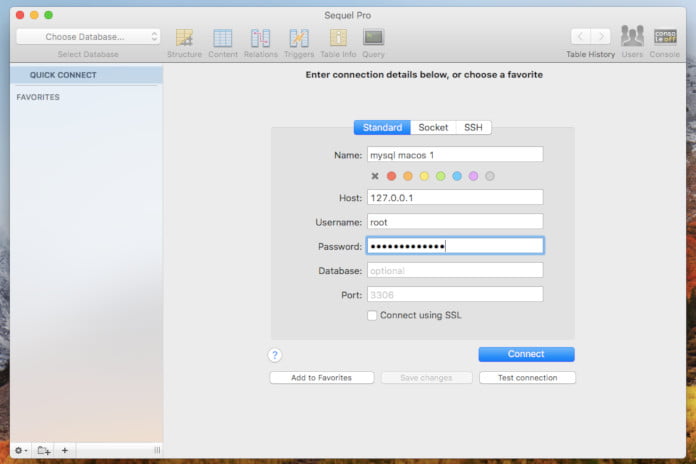Pick the orange color label
This screenshot has height=464, width=696.
[x=408, y=176]
